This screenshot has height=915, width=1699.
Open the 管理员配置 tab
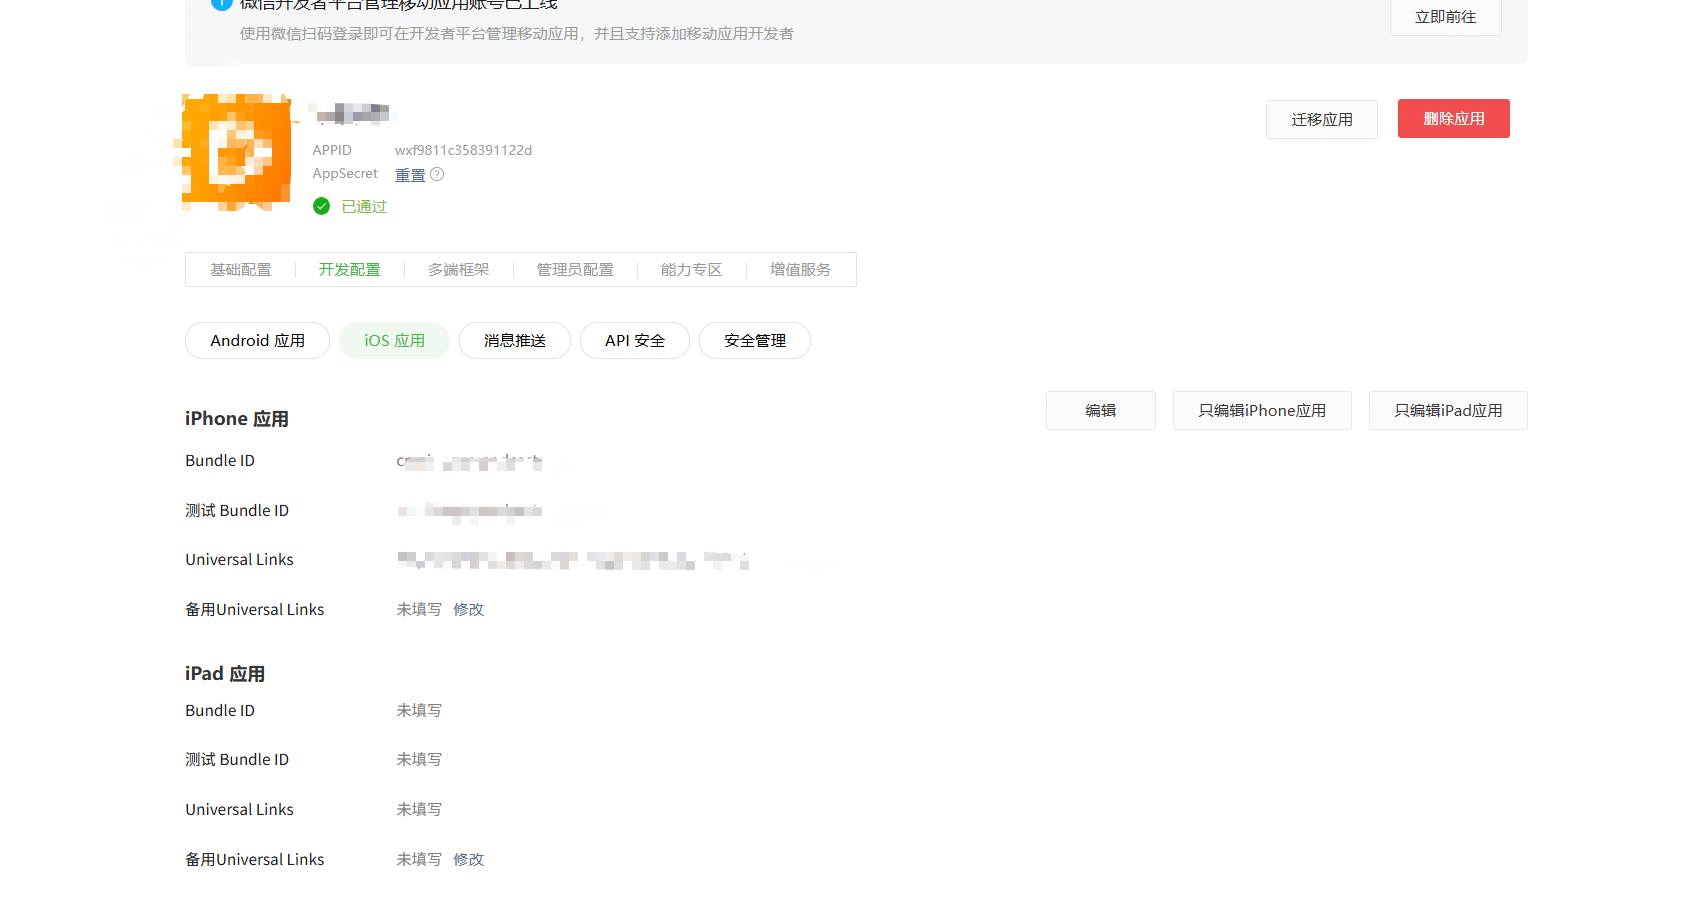pyautogui.click(x=575, y=270)
